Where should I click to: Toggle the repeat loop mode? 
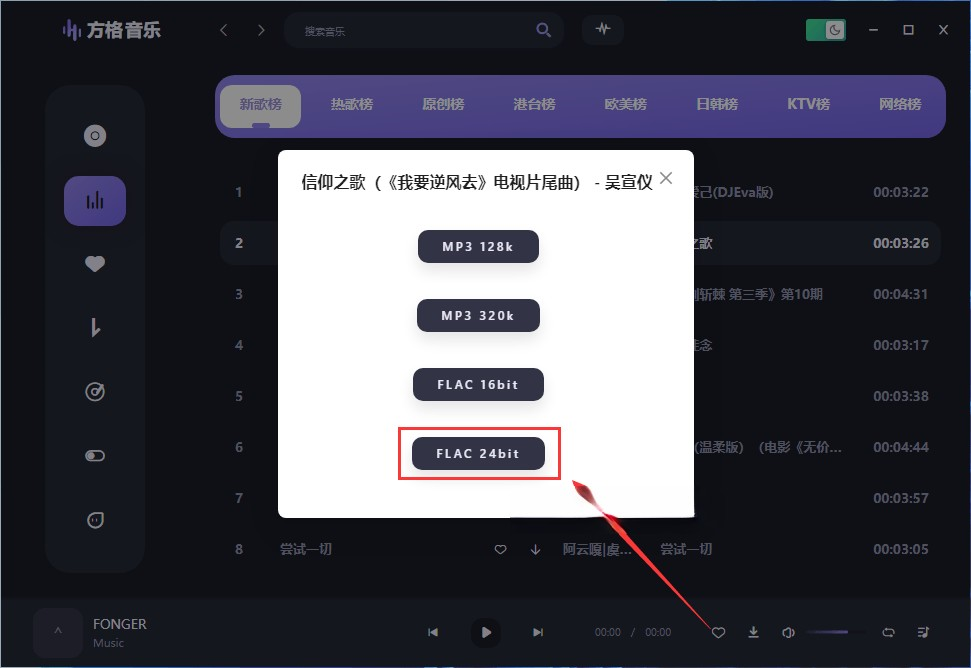(888, 632)
